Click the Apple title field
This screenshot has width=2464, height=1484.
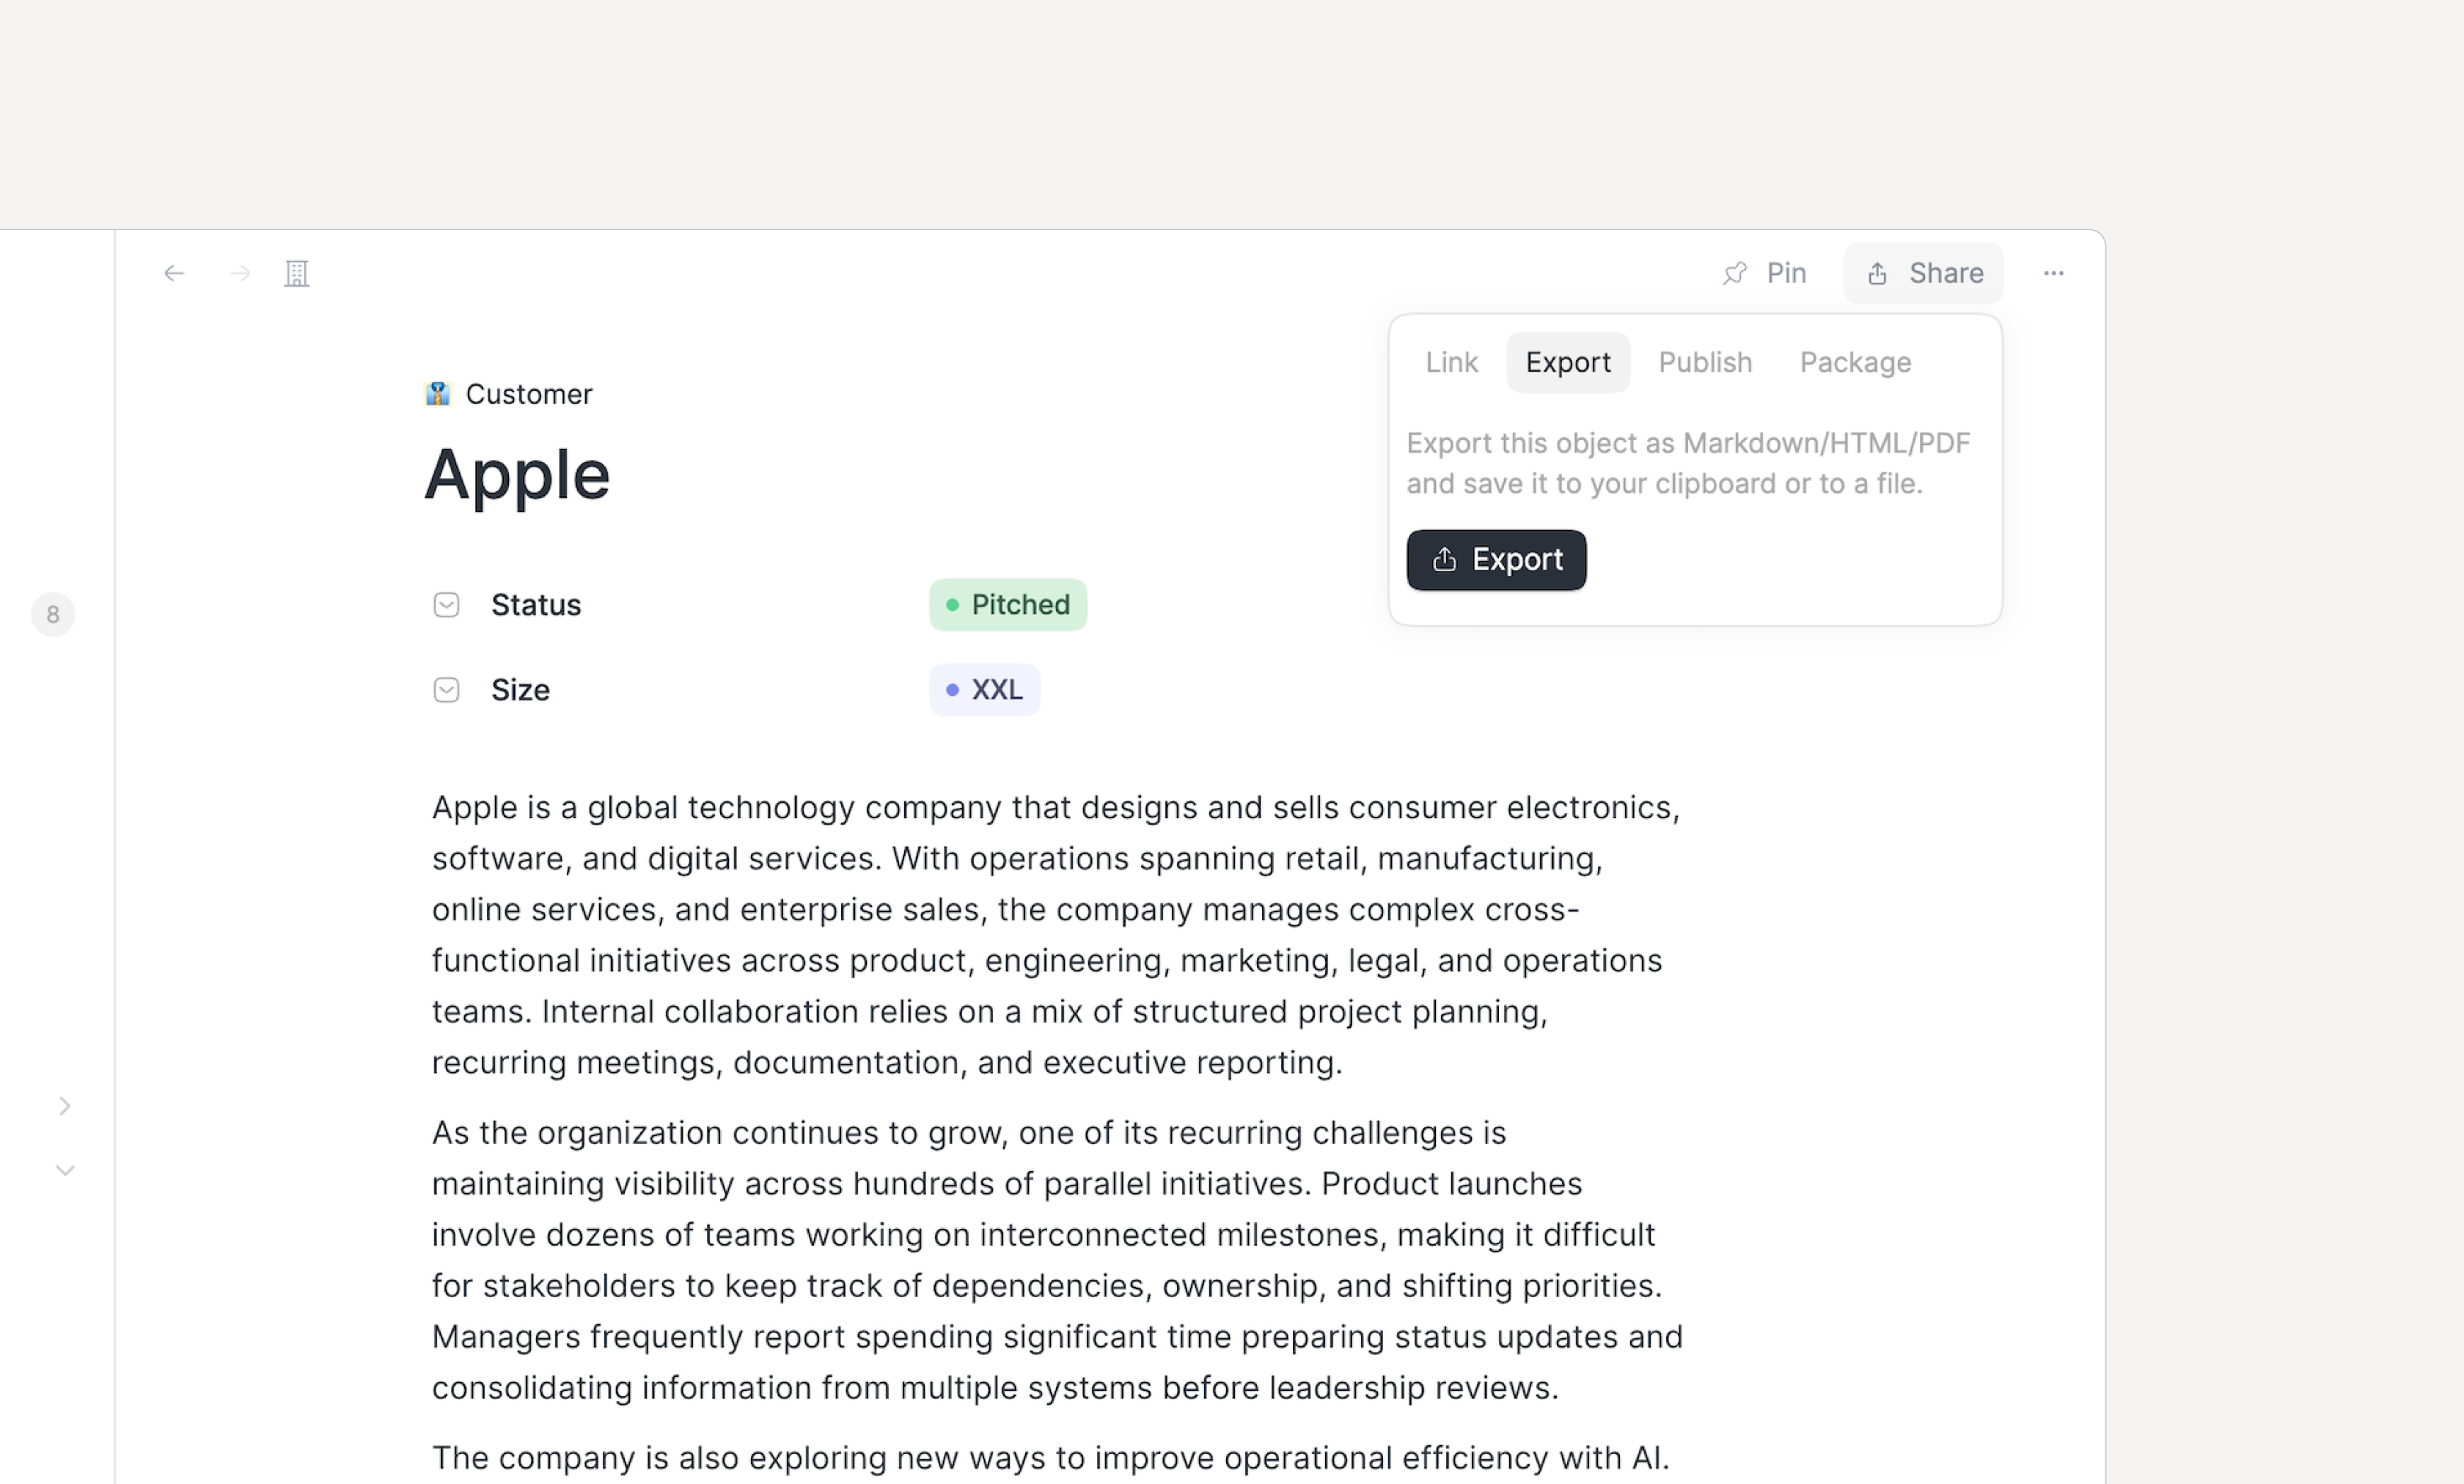pyautogui.click(x=517, y=475)
